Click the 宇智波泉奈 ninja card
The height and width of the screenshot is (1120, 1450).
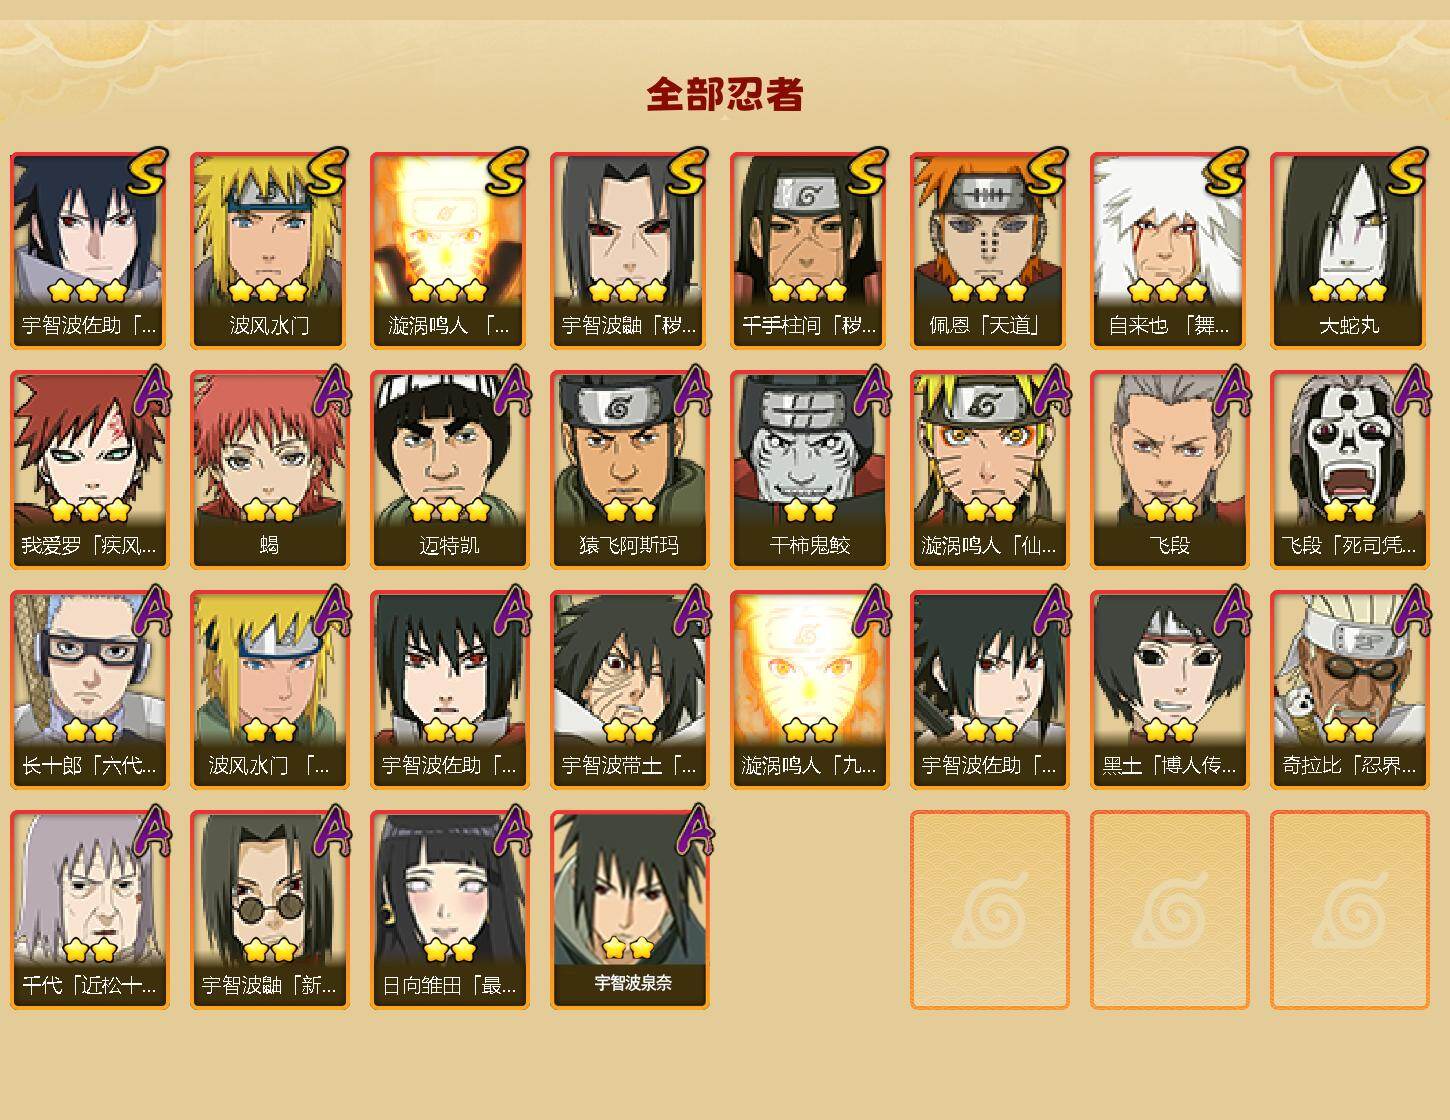point(629,910)
